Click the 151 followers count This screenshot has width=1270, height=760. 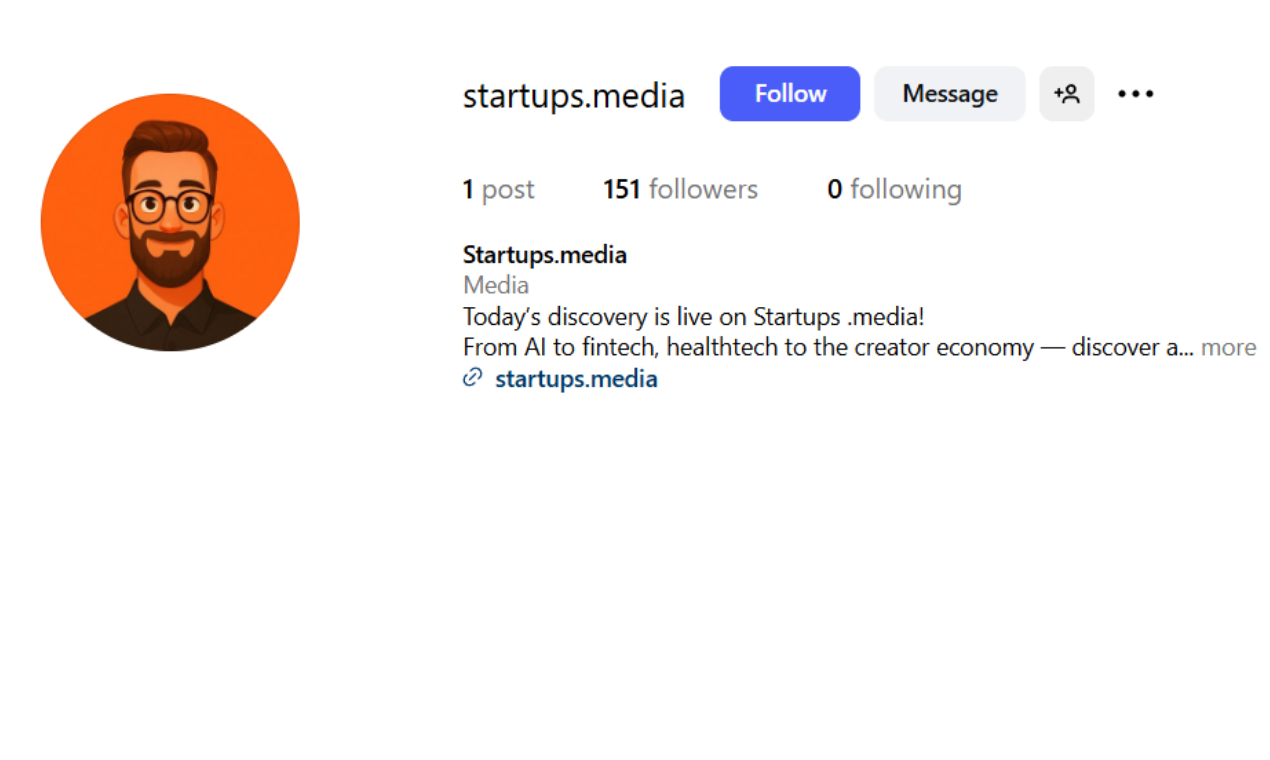pyautogui.click(x=680, y=189)
